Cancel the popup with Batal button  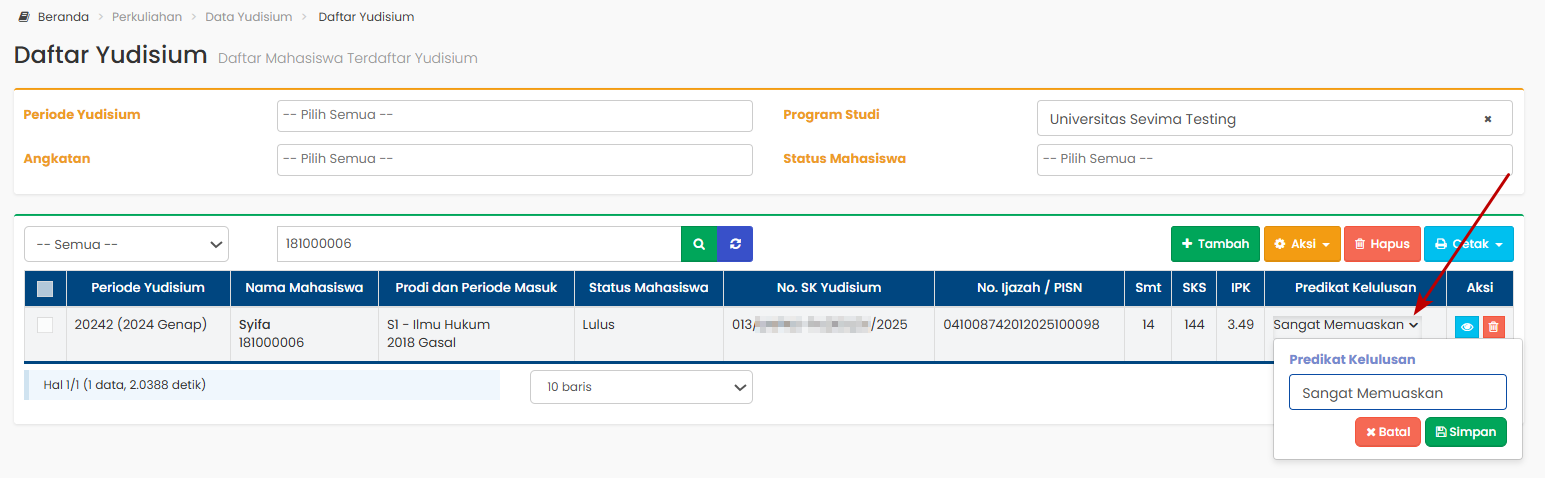(x=1387, y=432)
